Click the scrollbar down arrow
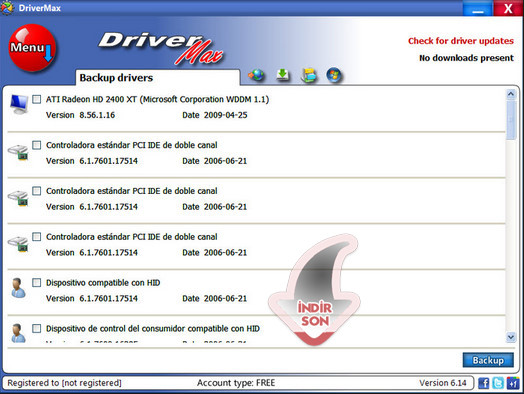Image resolution: width=524 pixels, height=394 pixels. [x=511, y=337]
